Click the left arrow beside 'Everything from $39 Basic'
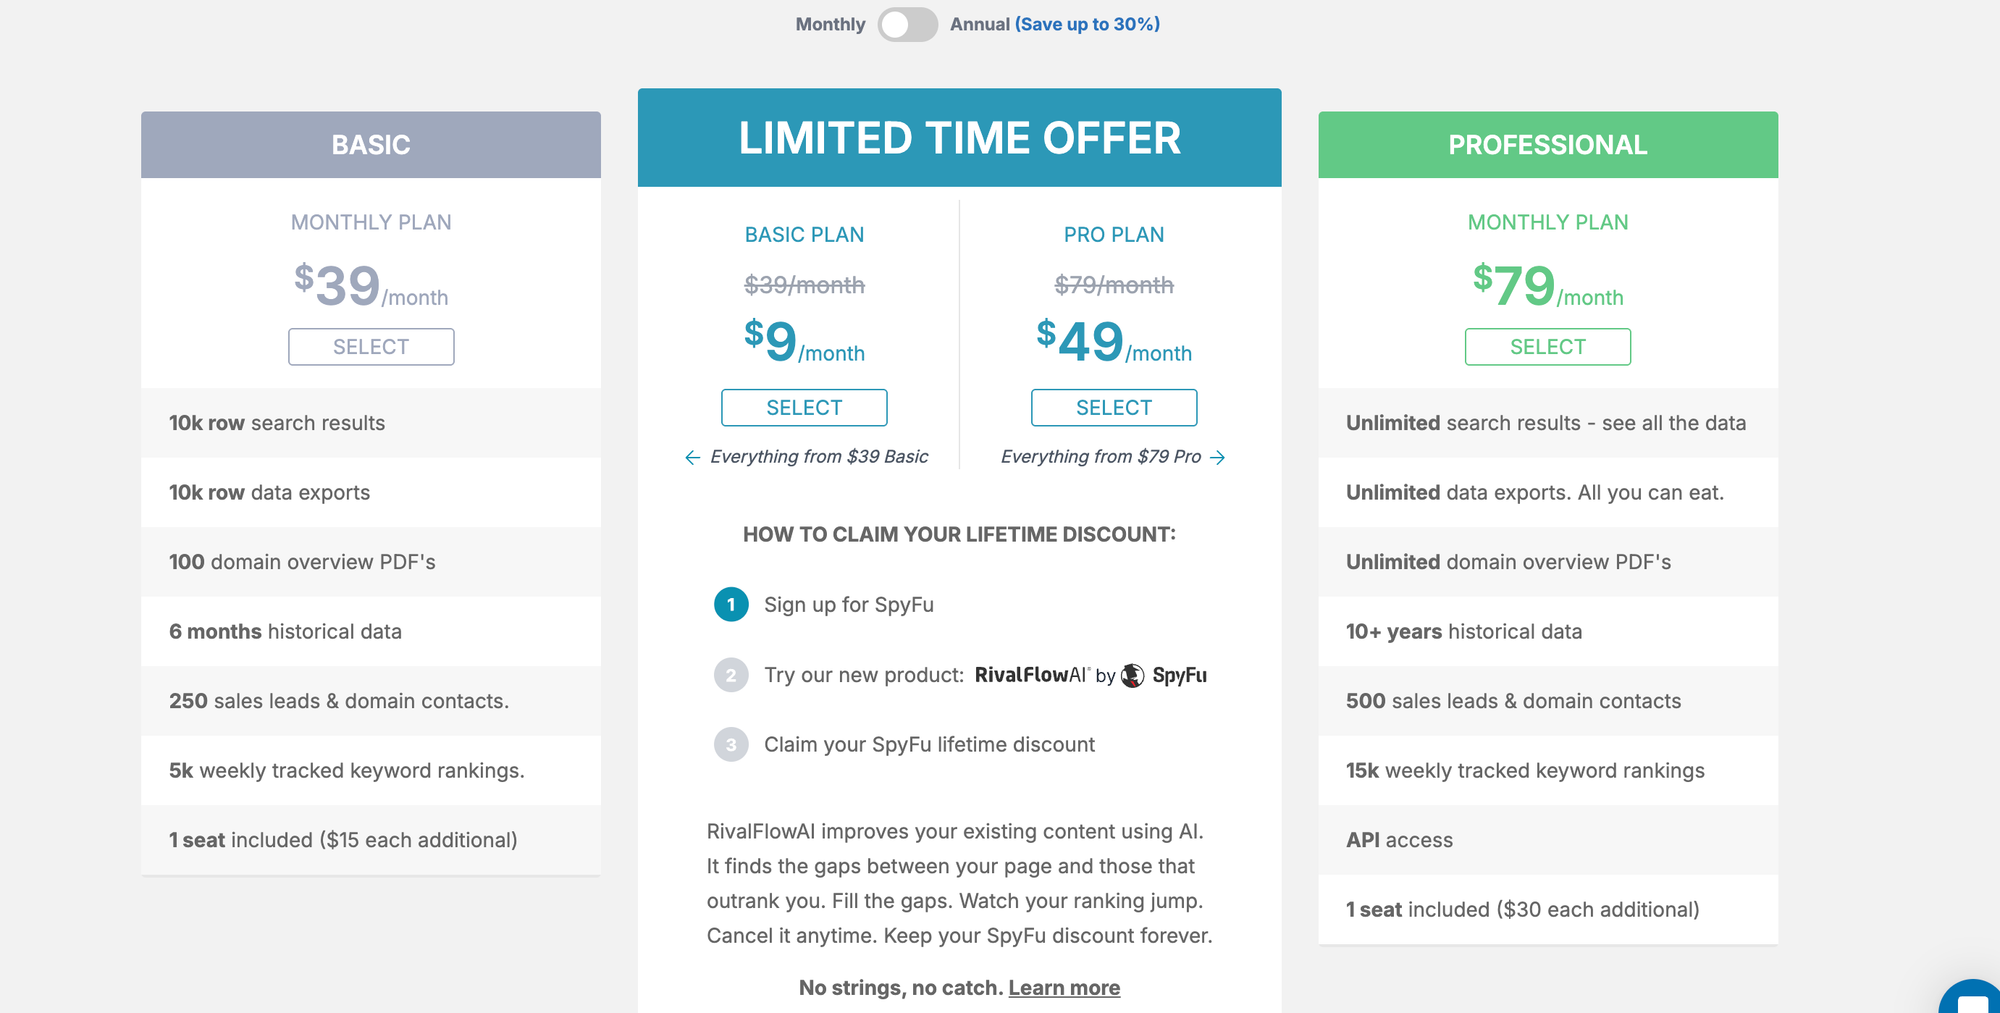2000x1013 pixels. click(692, 457)
